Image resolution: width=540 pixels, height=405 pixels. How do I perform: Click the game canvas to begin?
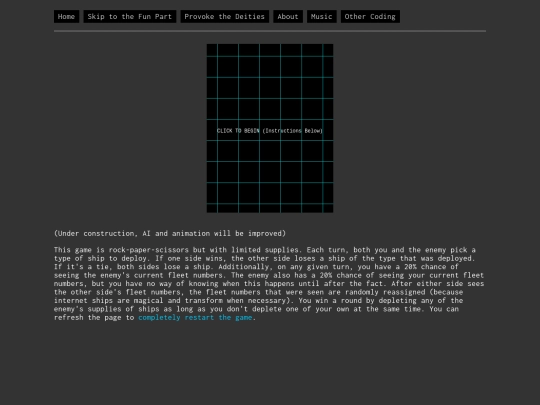click(x=270, y=128)
